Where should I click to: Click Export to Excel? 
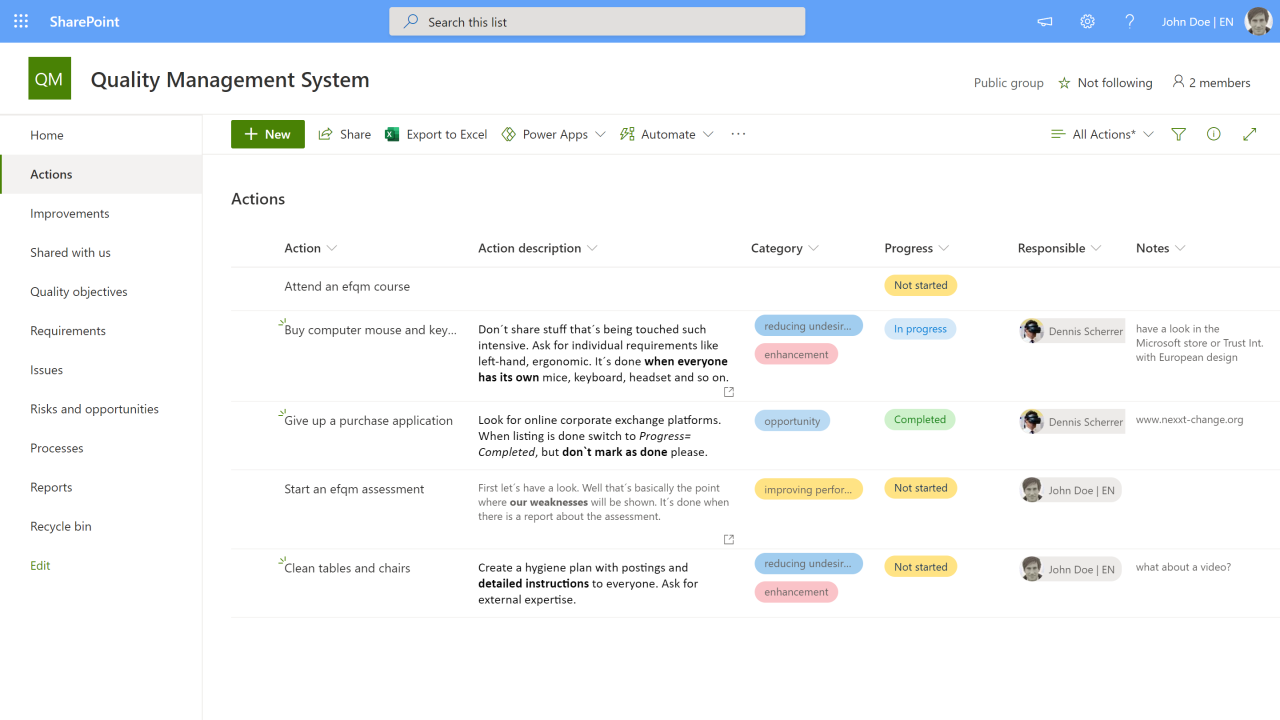pyautogui.click(x=436, y=134)
